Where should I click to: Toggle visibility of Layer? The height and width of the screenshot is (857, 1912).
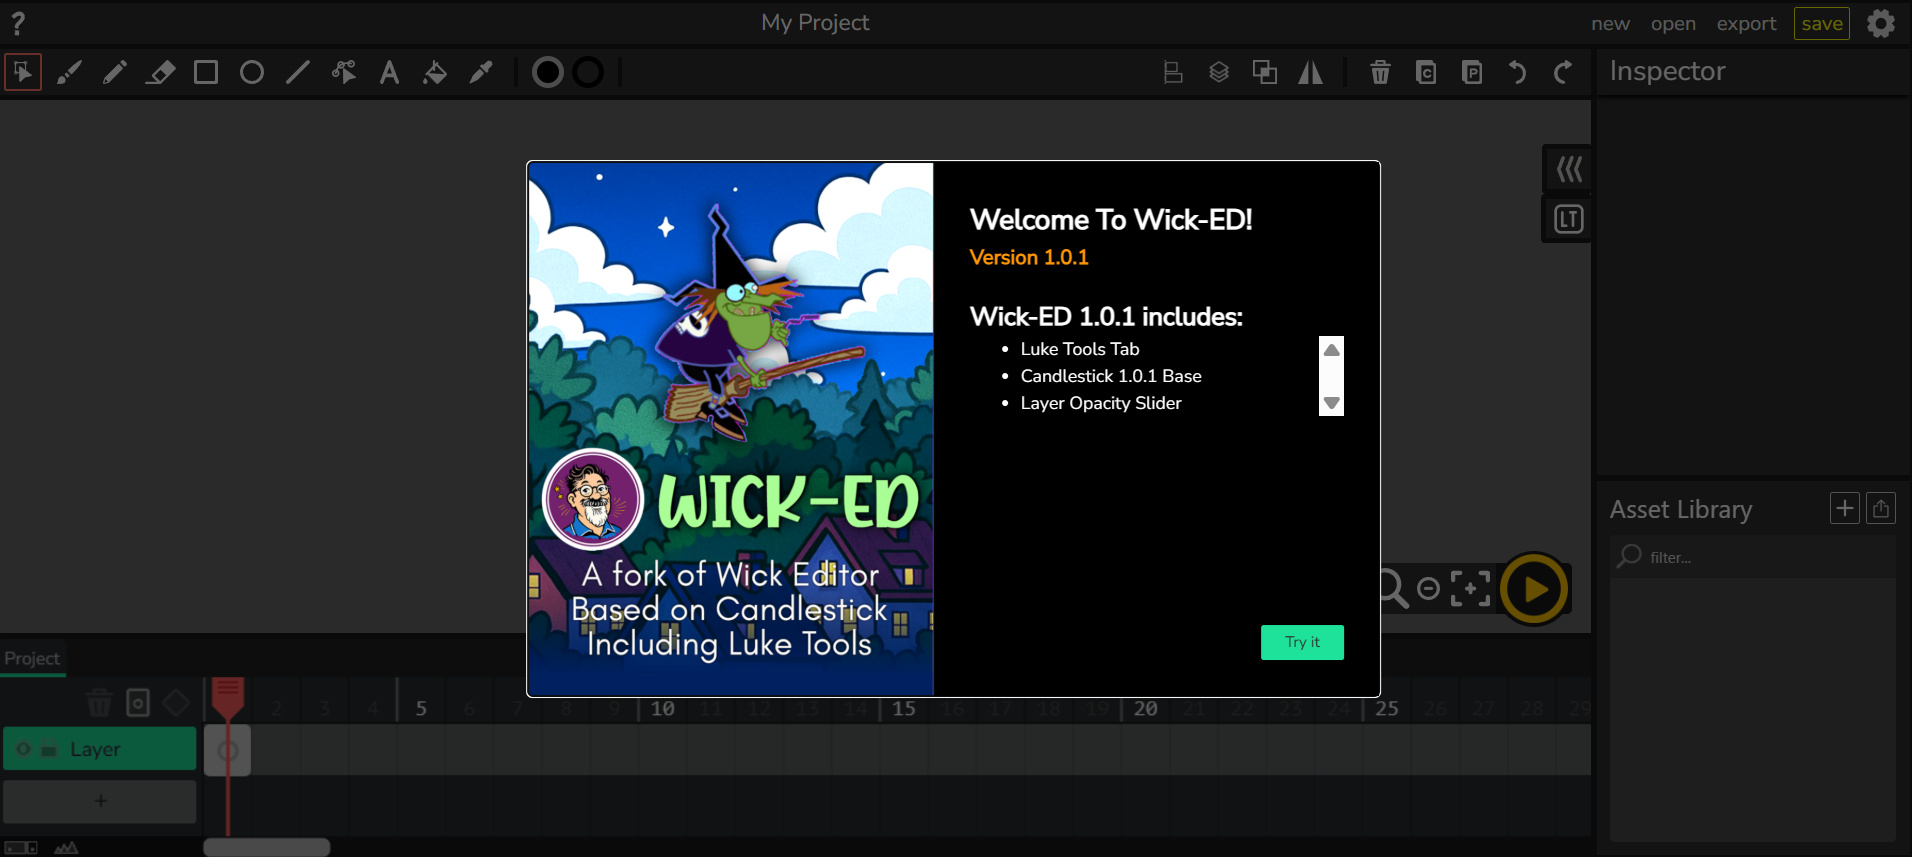(24, 749)
